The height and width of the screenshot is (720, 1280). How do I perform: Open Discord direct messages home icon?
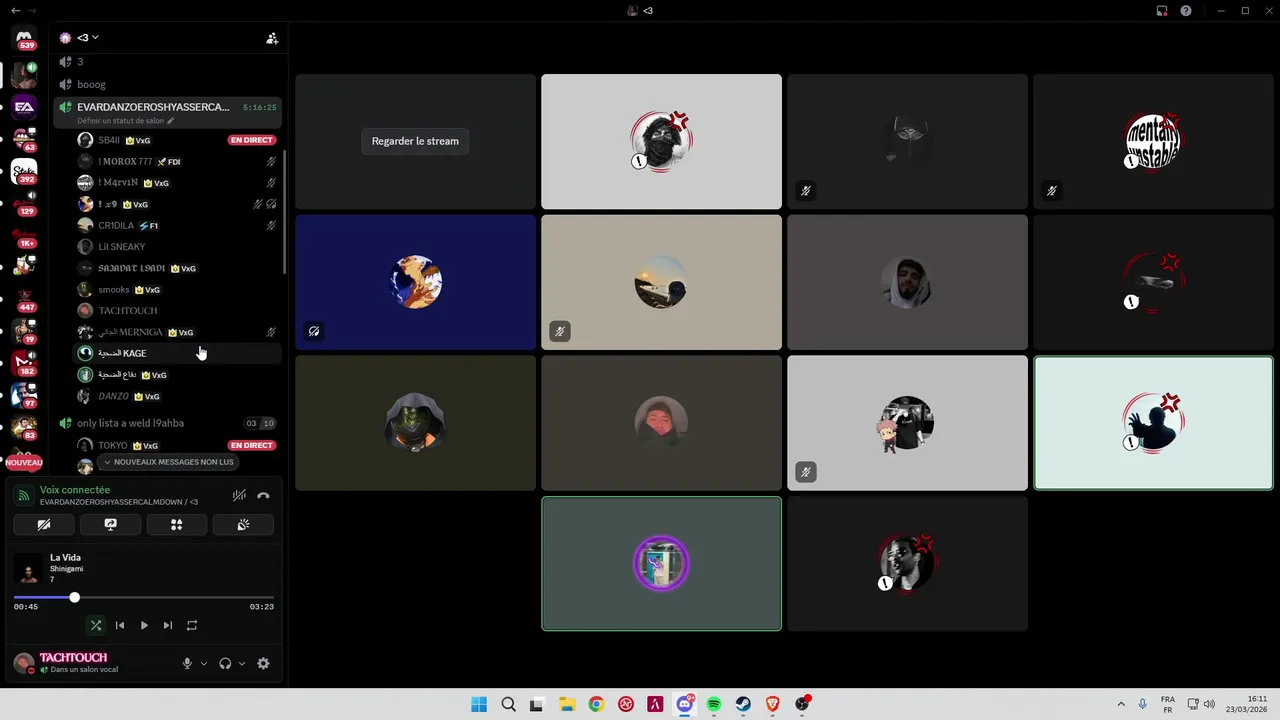click(x=24, y=38)
